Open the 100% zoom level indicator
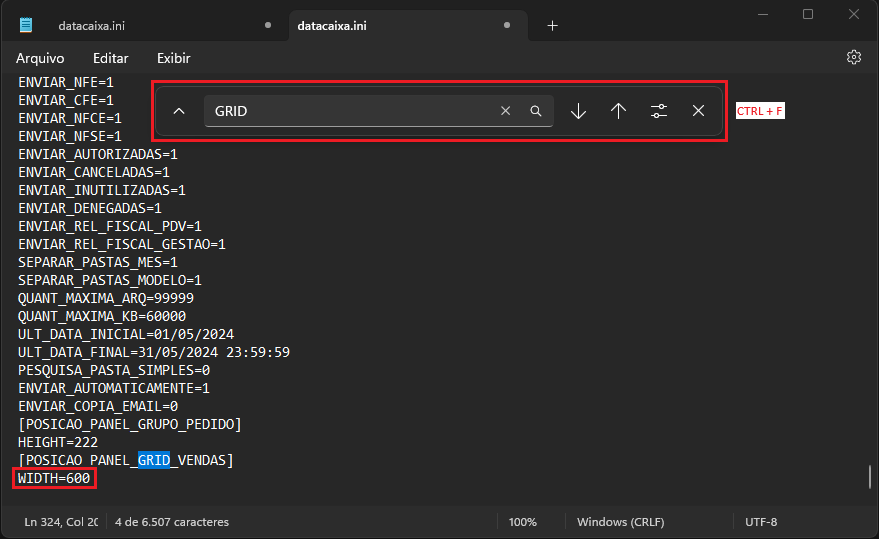The height and width of the screenshot is (539, 879). tap(523, 522)
